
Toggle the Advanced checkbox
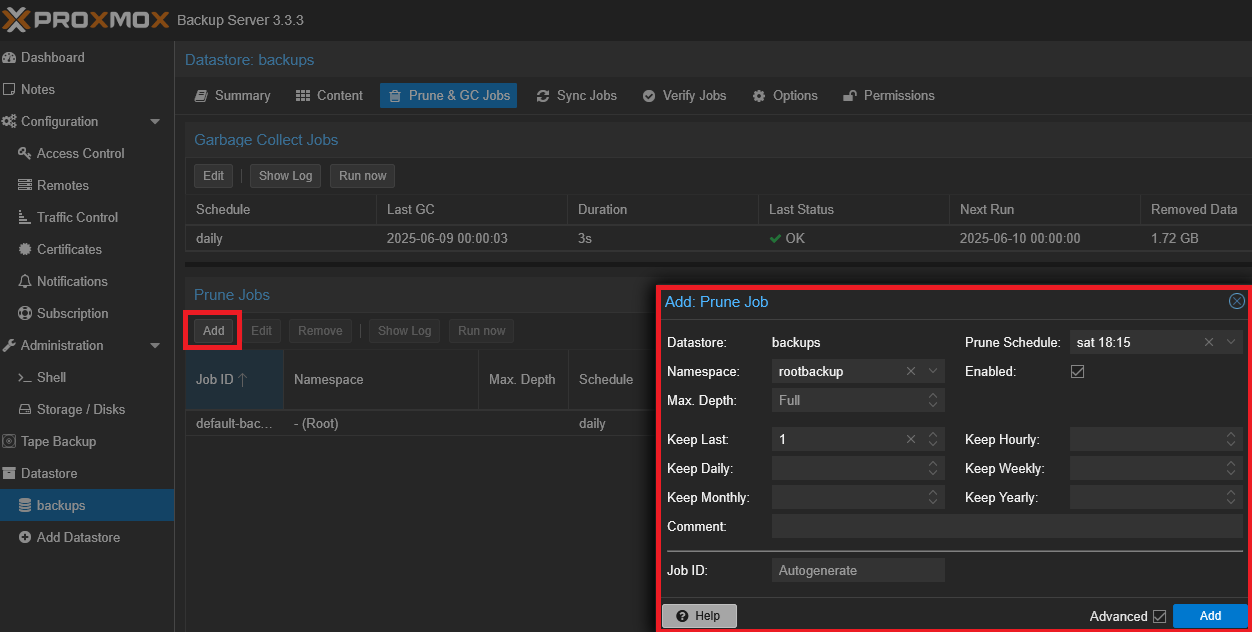pyautogui.click(x=1160, y=616)
